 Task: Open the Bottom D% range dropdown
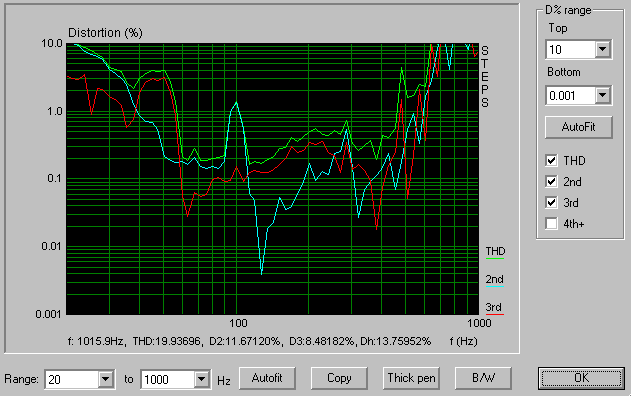pos(602,95)
